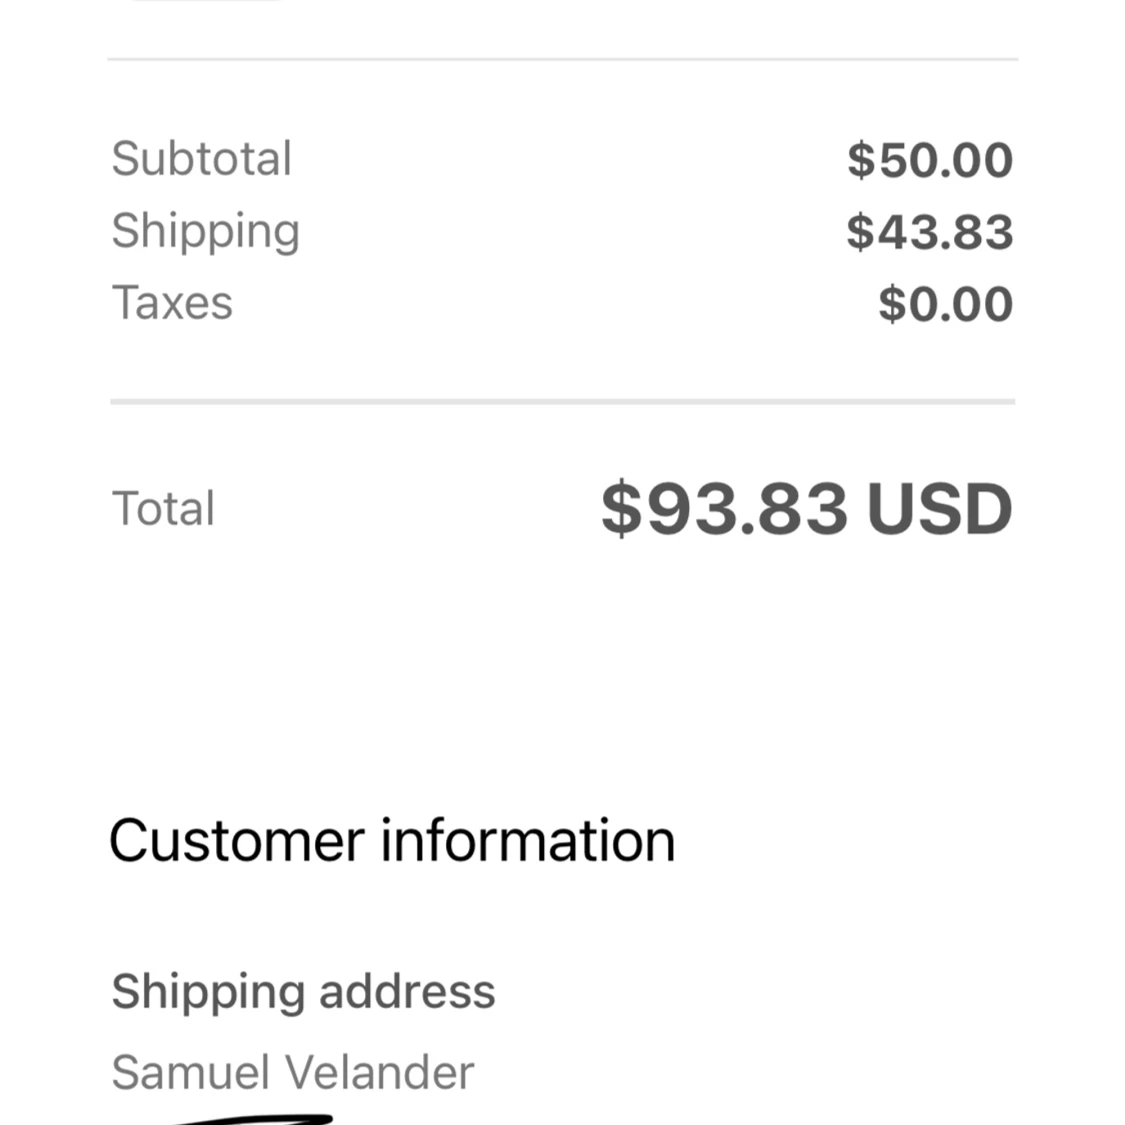Click the divider line above Total
This screenshot has height=1125, width=1125.
coord(562,402)
